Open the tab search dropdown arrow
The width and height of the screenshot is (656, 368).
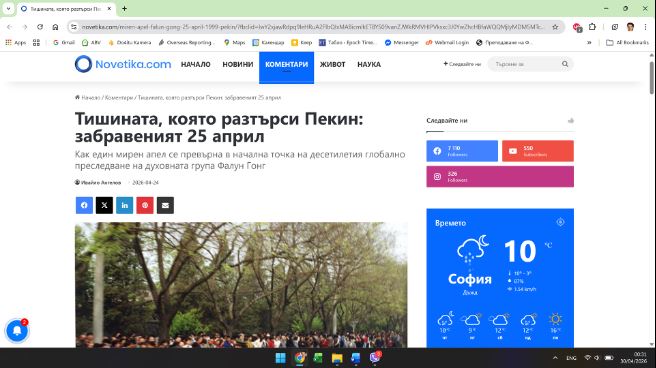8,8
